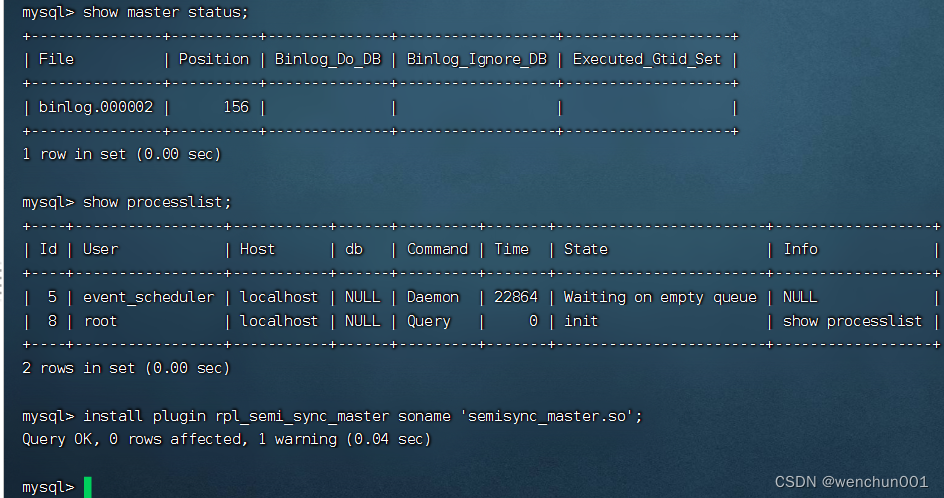
Task: Select the 'State' column header
Action: coord(586,249)
